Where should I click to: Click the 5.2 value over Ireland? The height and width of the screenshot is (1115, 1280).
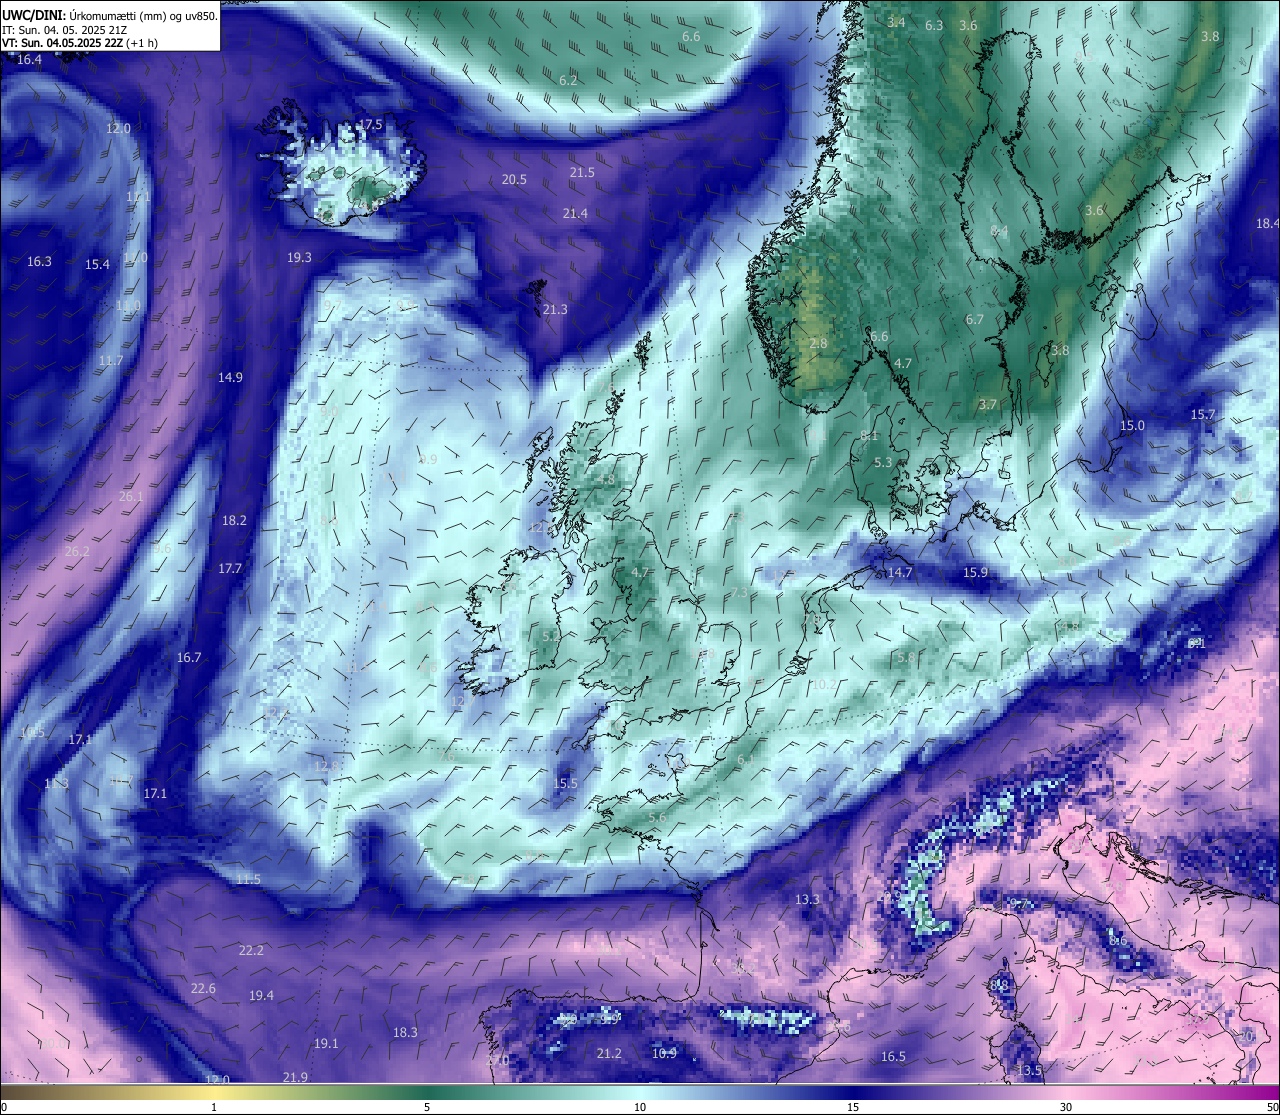(551, 637)
